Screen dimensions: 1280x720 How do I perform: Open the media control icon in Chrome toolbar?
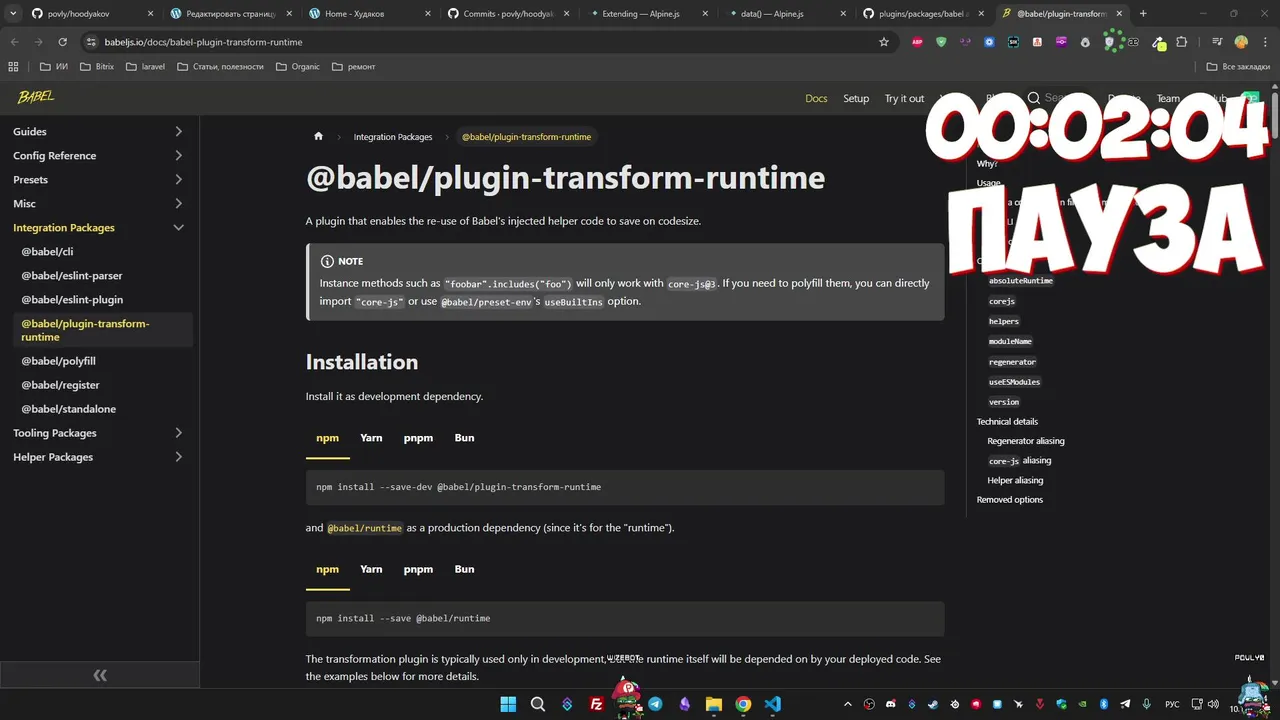1217,42
